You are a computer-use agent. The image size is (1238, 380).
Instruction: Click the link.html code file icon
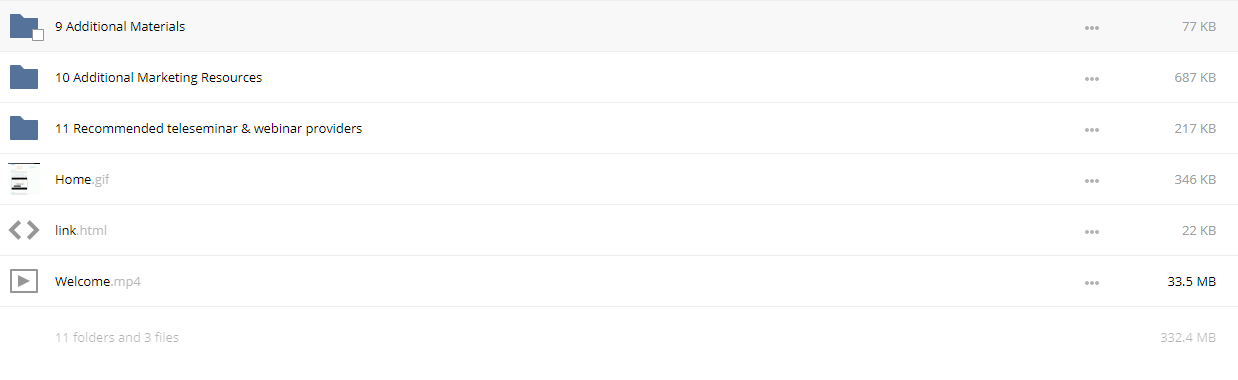24,230
